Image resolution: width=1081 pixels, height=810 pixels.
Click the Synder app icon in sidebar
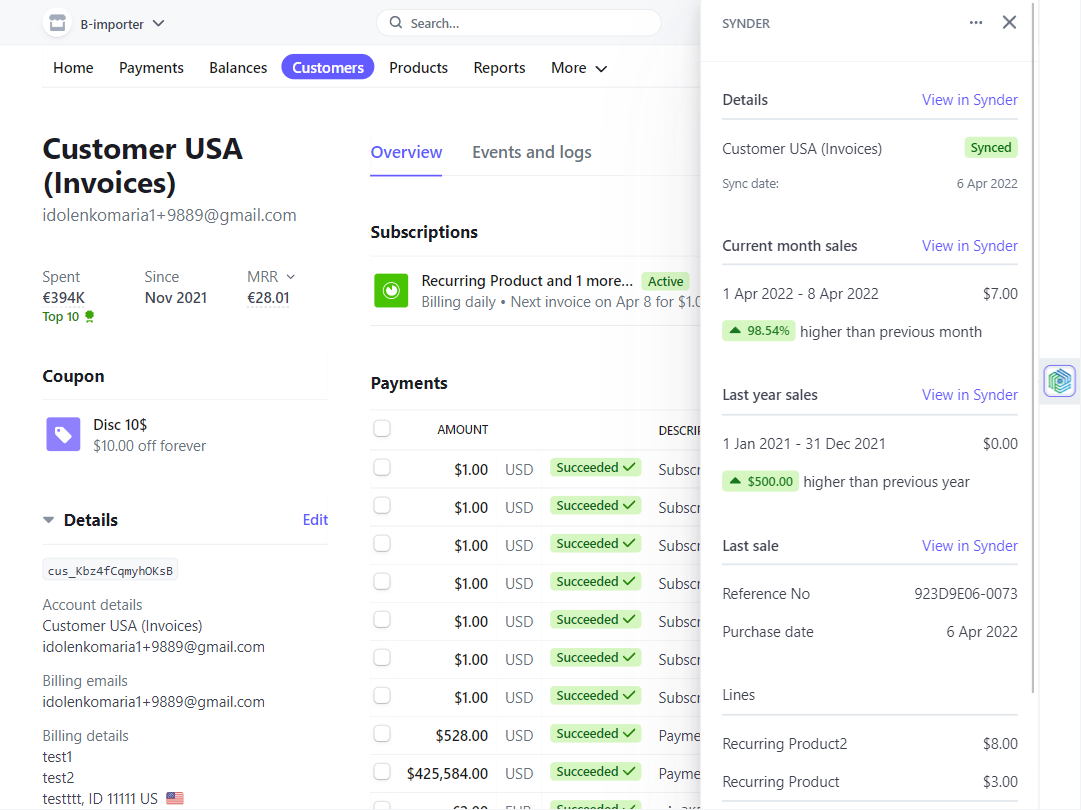(1059, 381)
